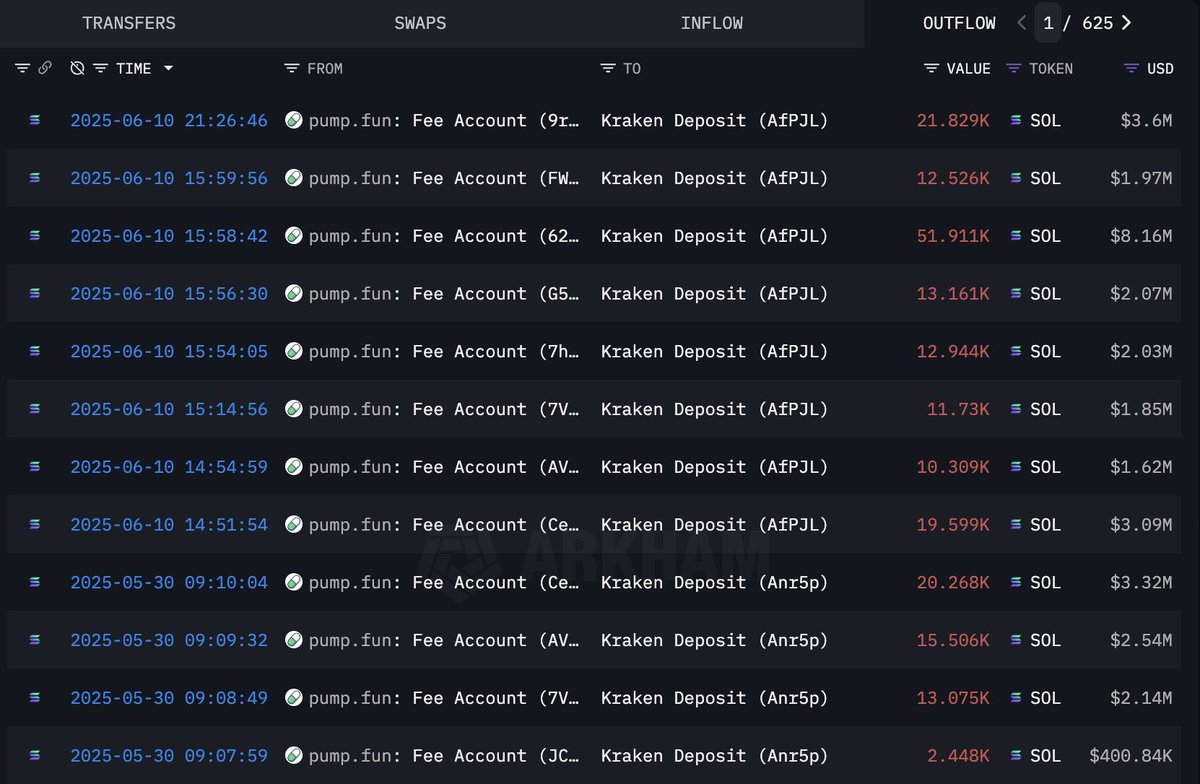
Task: Click the Solana chain icon in the 09:07:59 row
Action: coord(36,756)
